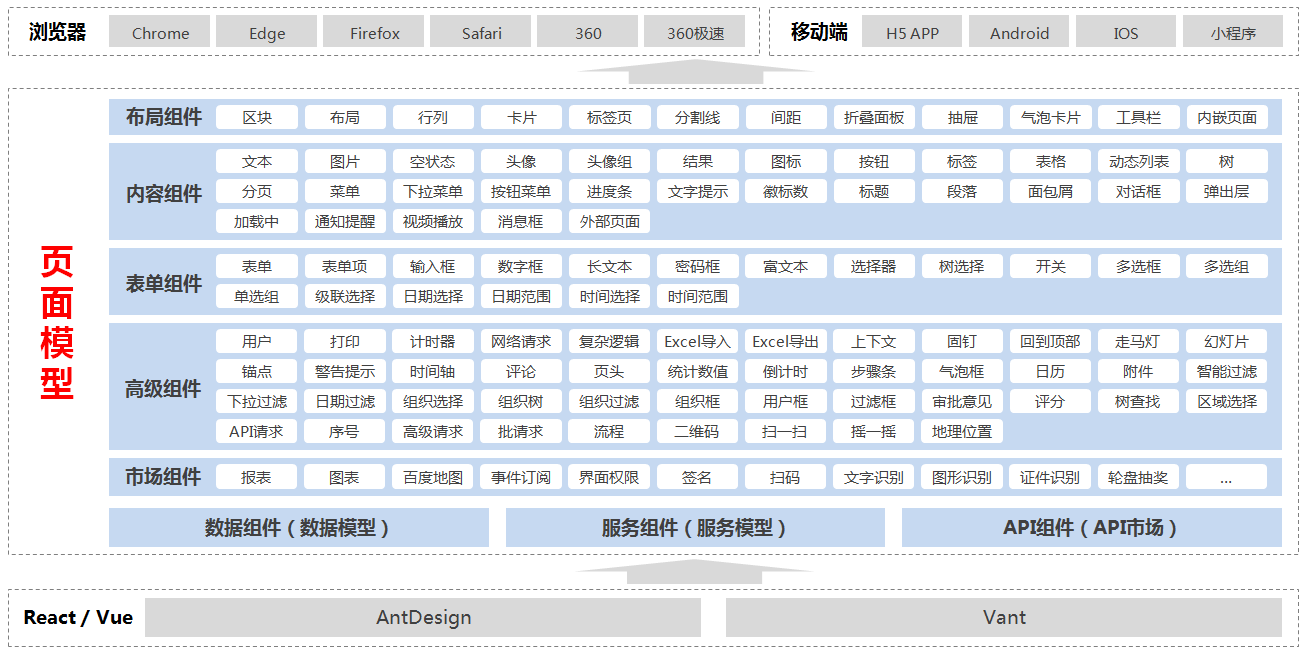
Task: Click the "Vant" framework bar
Action: [x=1003, y=617]
